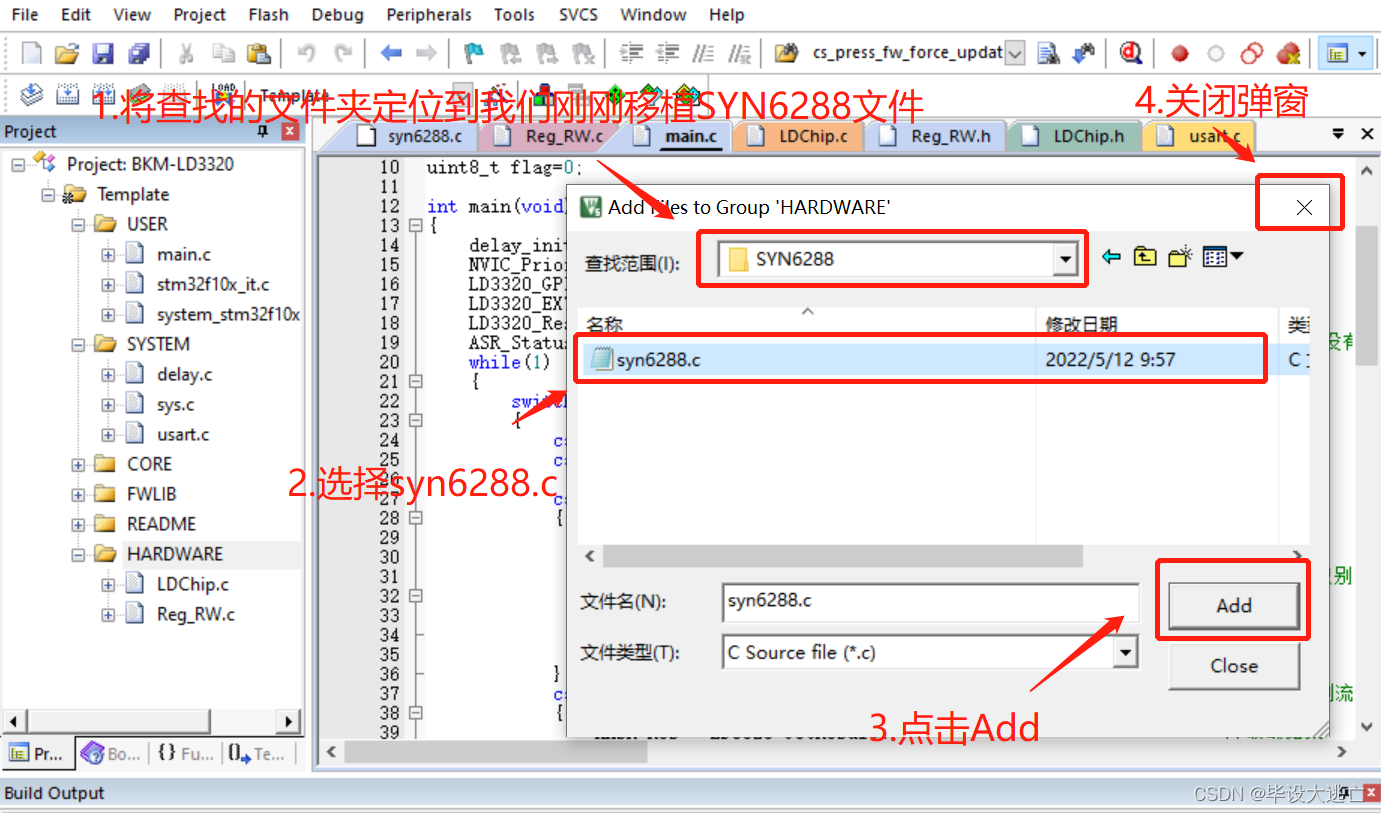Switch to LDChip.h editor tab

(x=1075, y=136)
